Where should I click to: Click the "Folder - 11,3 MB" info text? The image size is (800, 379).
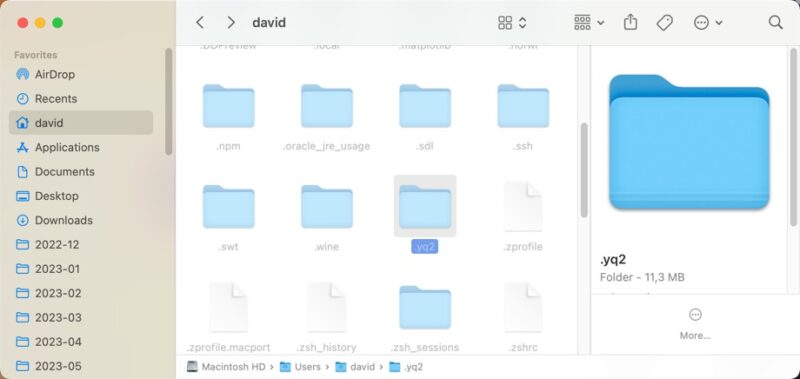(642, 277)
